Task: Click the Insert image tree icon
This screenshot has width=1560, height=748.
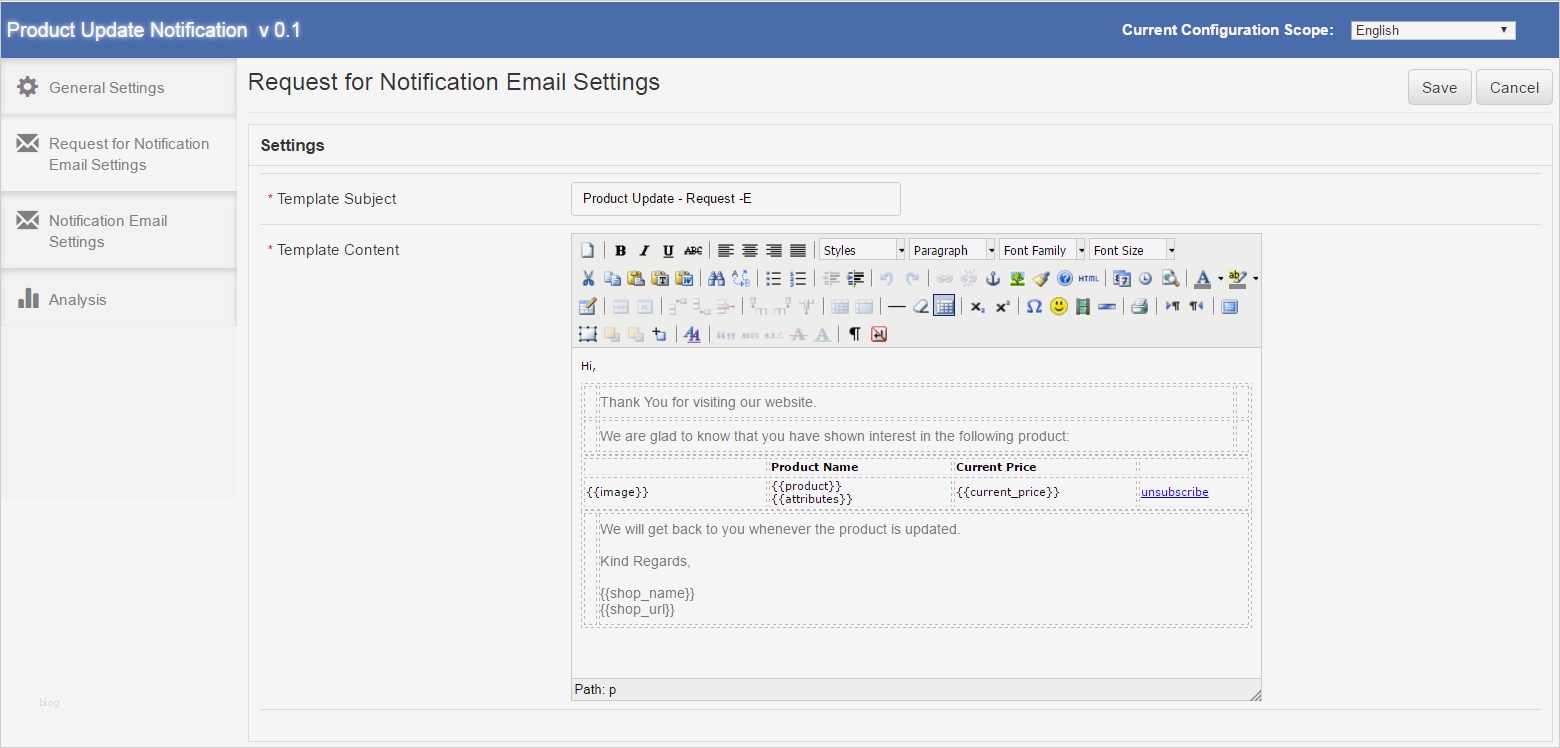Action: (1017, 279)
